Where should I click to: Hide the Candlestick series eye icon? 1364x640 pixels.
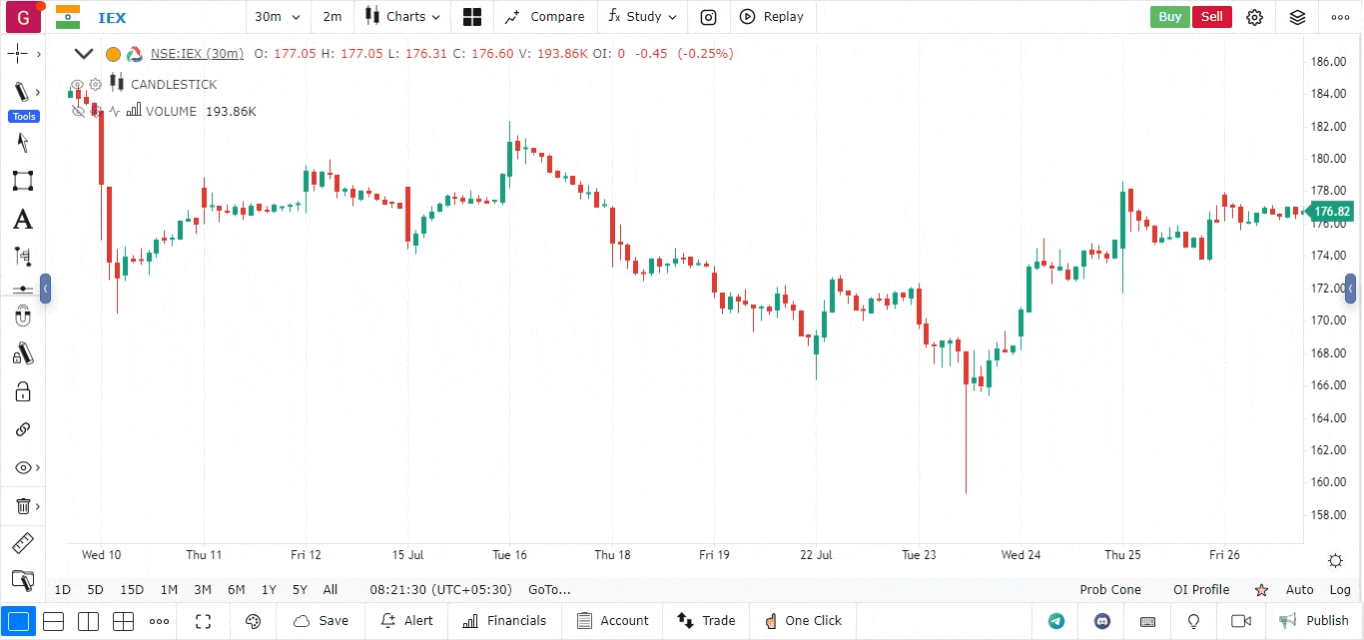[x=77, y=85]
